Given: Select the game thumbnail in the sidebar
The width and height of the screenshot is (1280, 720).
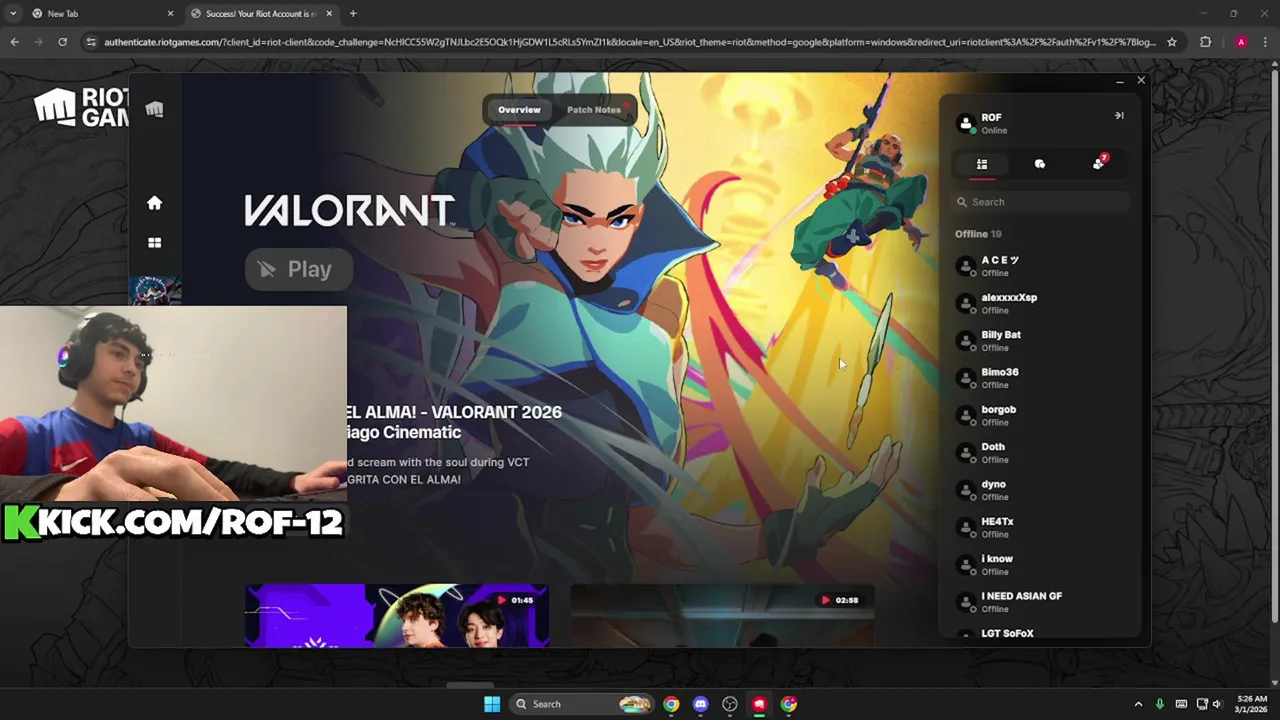Looking at the screenshot, I should click(x=155, y=291).
